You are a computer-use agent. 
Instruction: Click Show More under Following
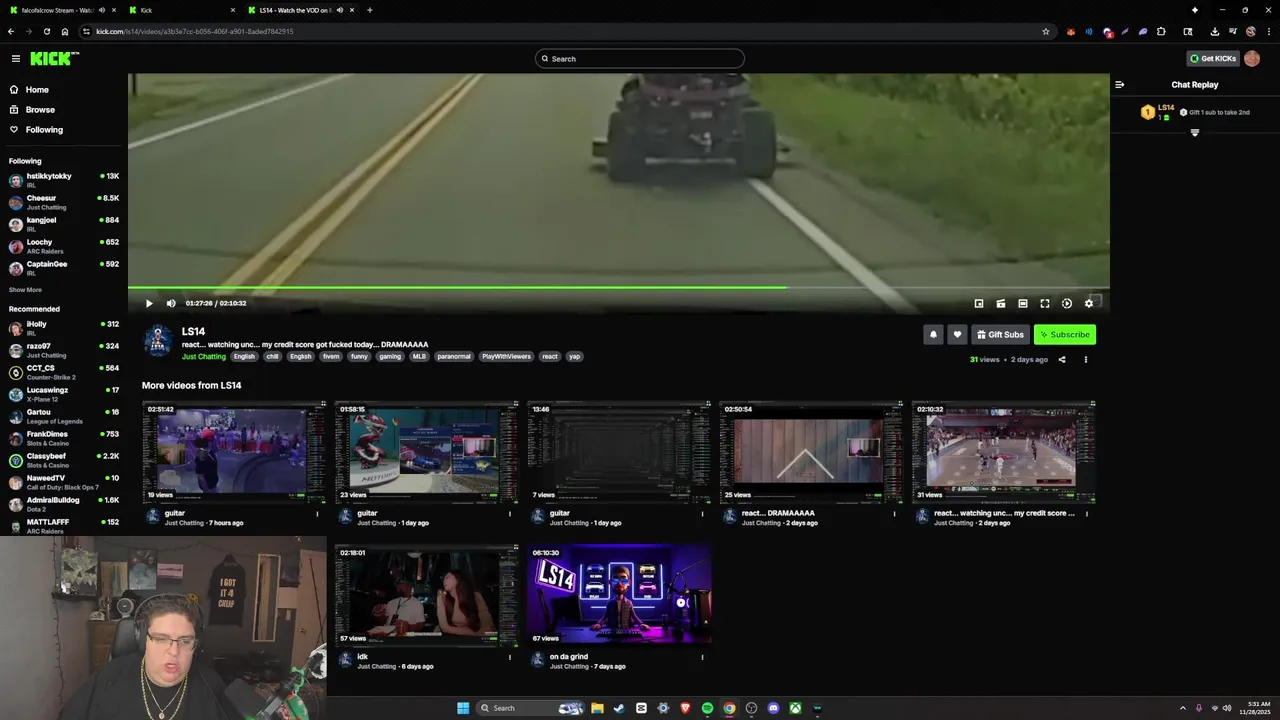(x=25, y=290)
